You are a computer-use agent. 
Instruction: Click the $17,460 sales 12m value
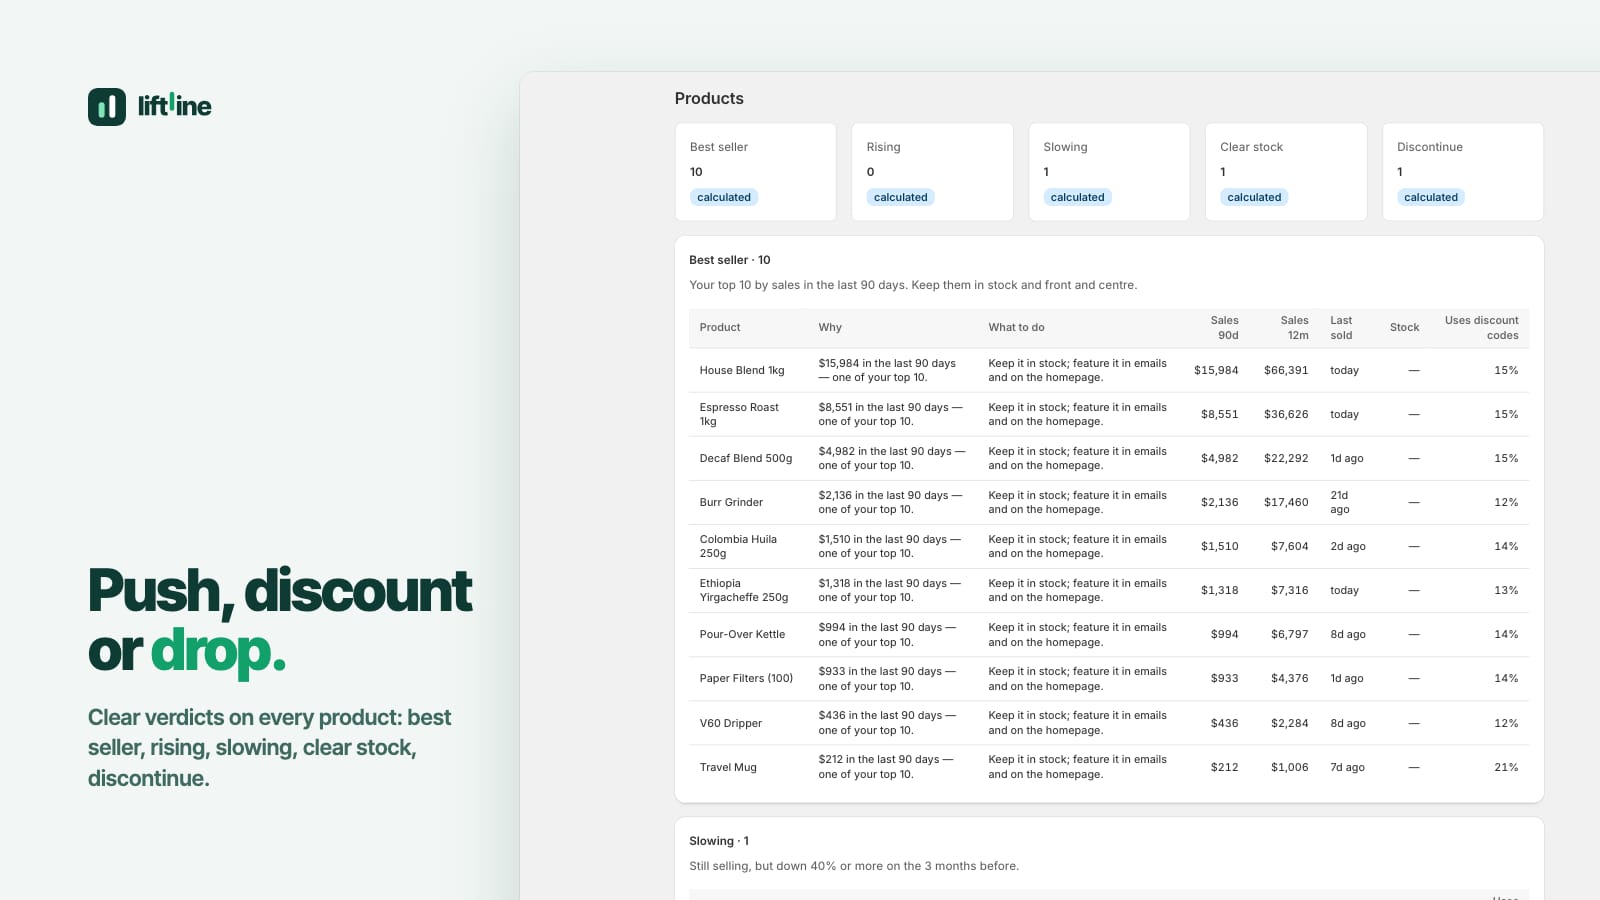1286,502
